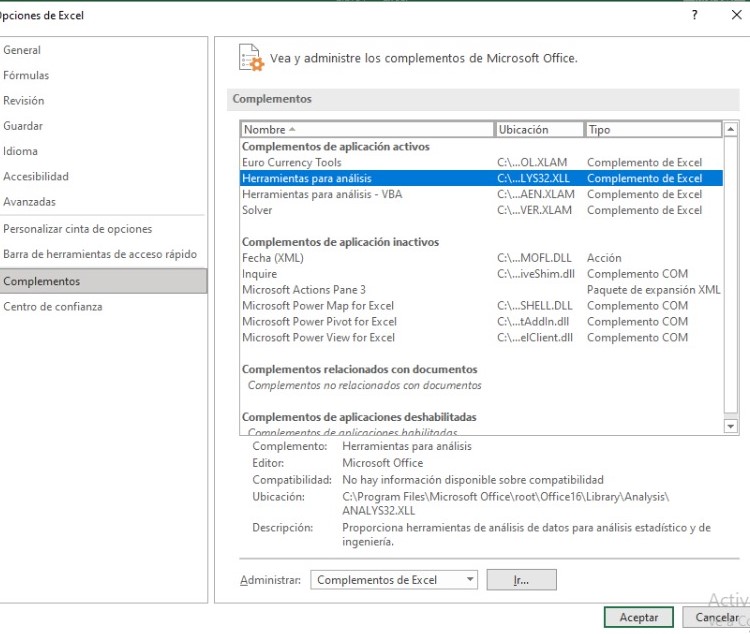Click the add-ins gear document icon

251,57
